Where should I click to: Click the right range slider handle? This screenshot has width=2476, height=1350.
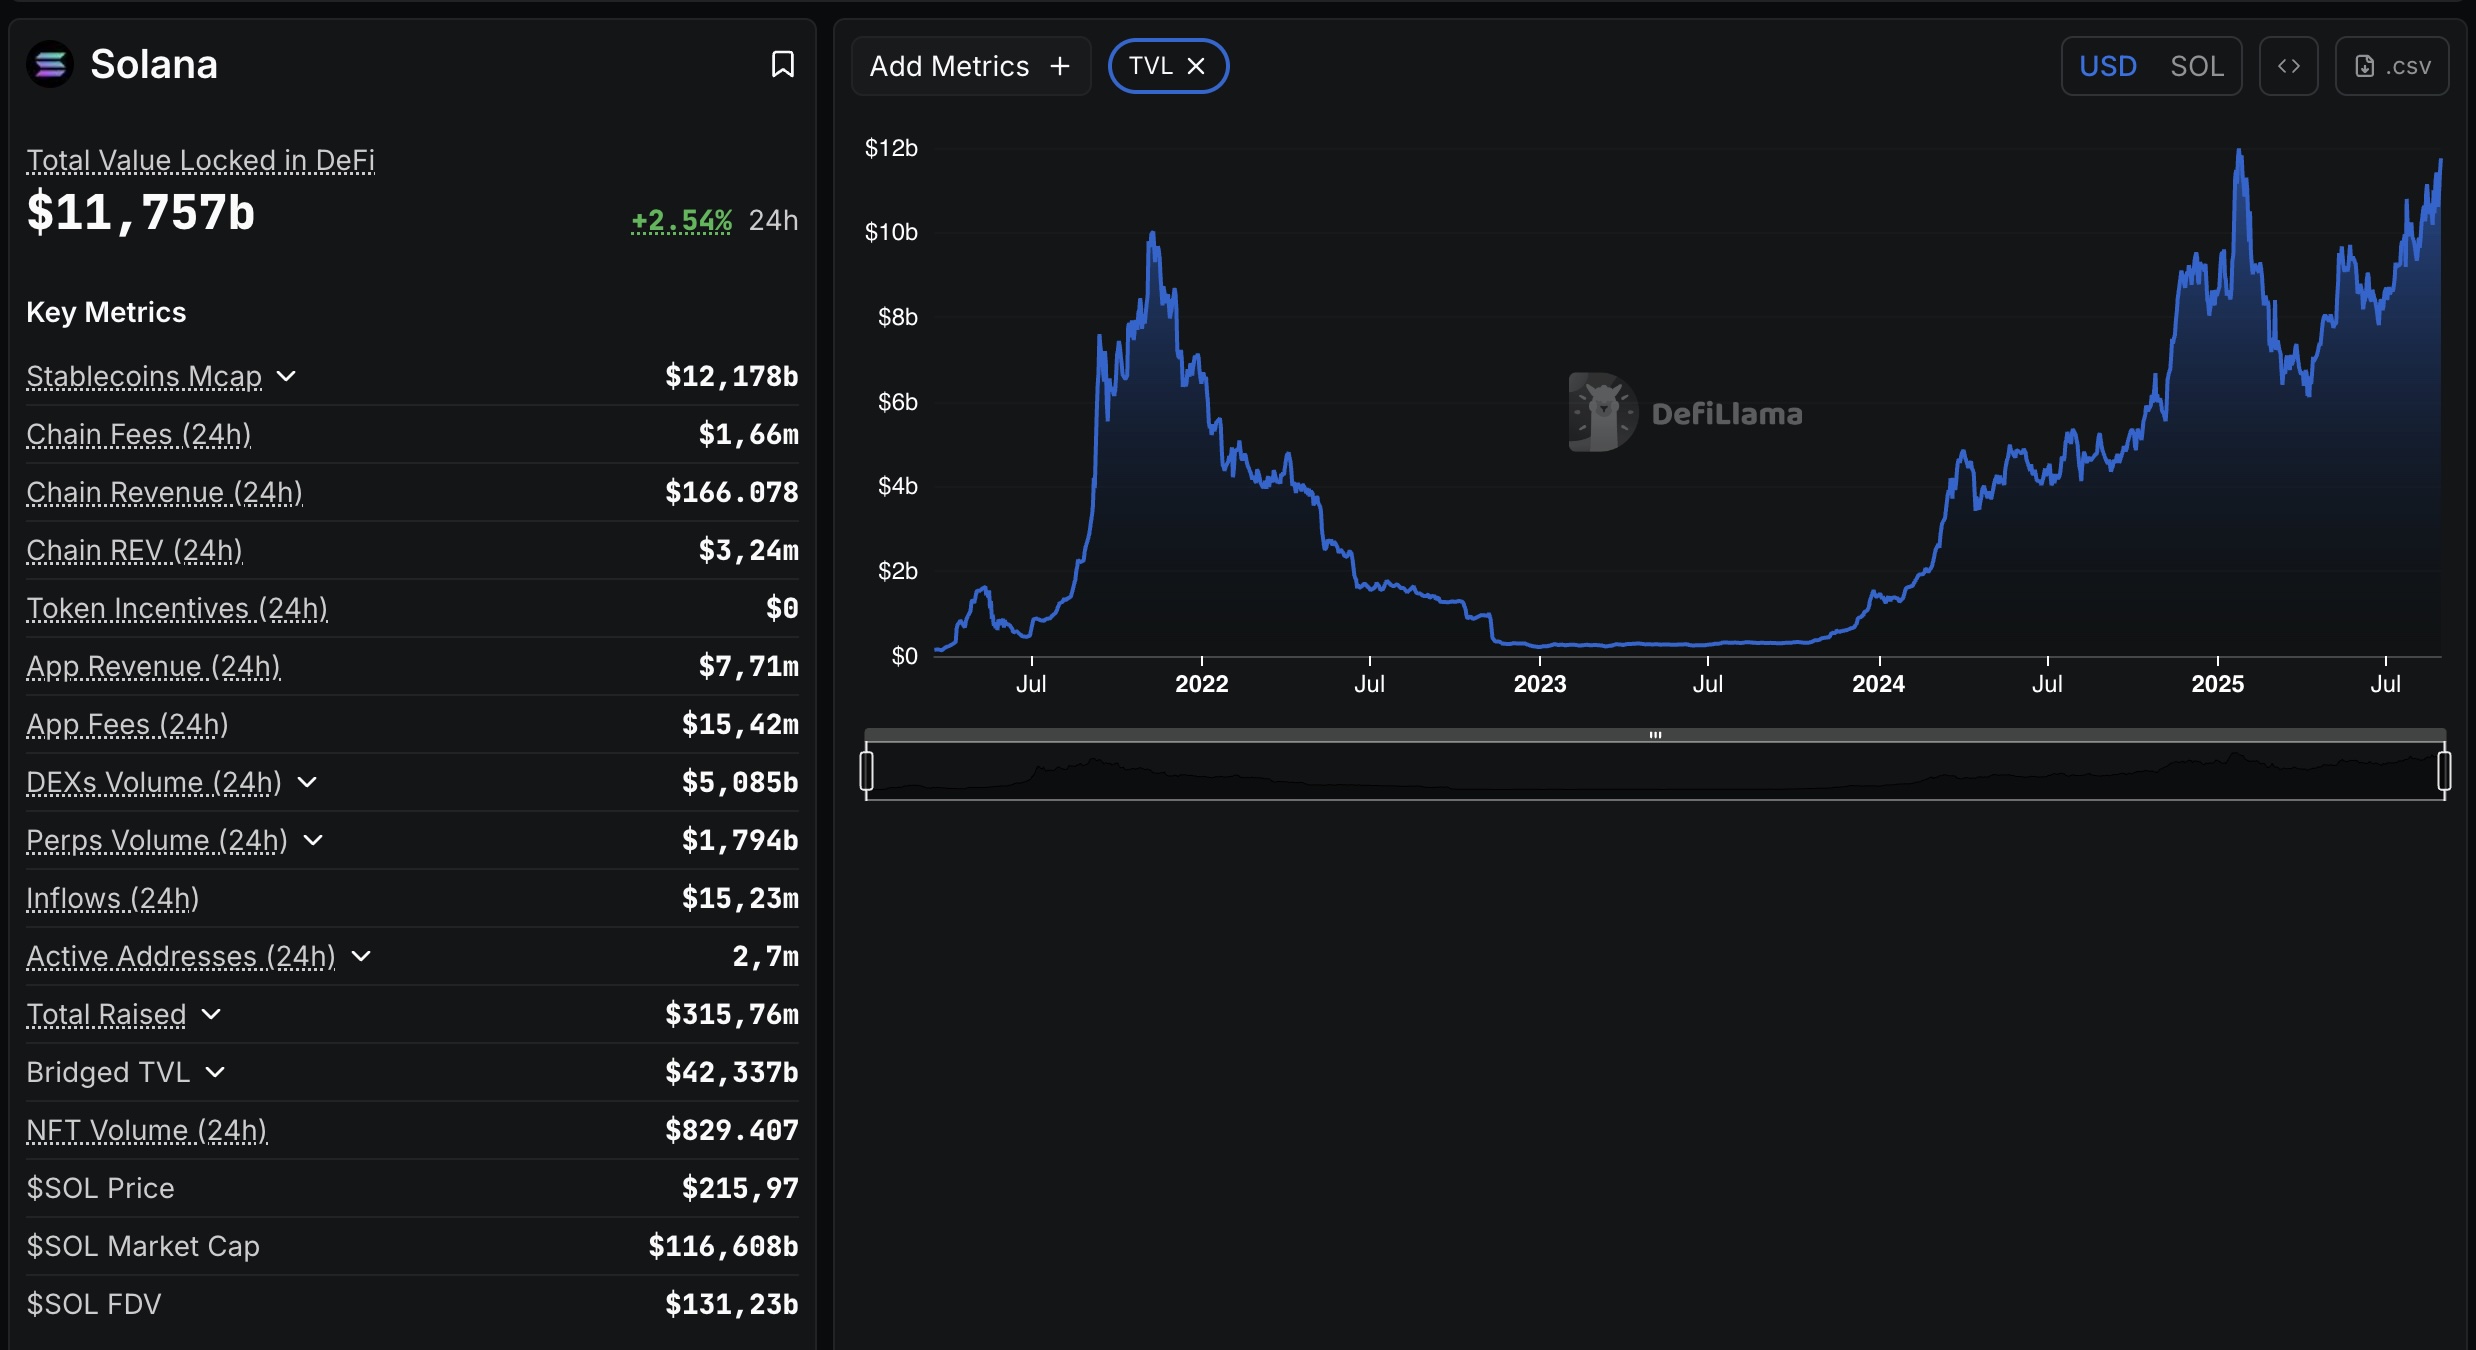point(2444,771)
